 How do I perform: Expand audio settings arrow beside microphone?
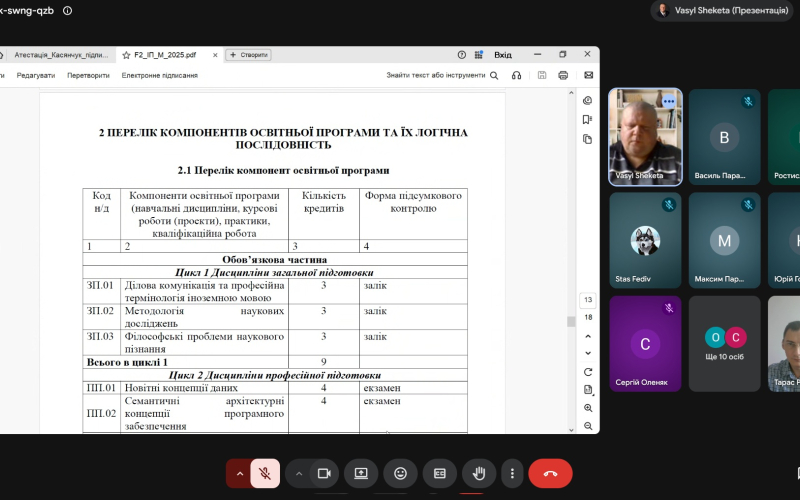pyautogui.click(x=239, y=473)
